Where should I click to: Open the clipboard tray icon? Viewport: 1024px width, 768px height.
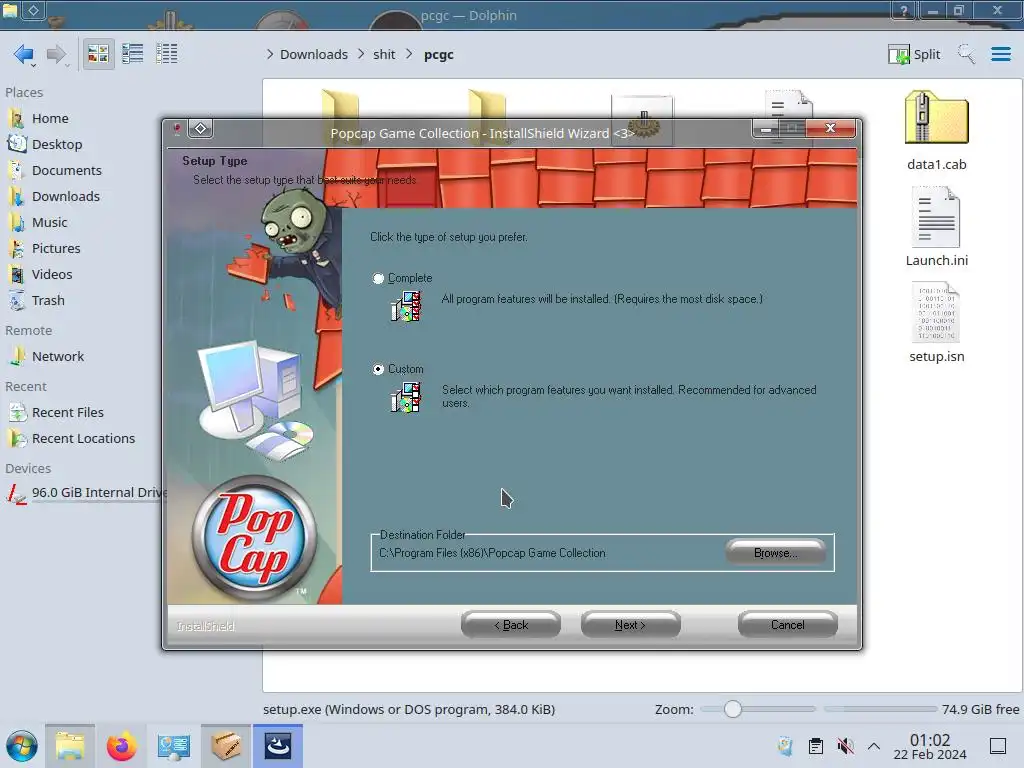pos(816,746)
